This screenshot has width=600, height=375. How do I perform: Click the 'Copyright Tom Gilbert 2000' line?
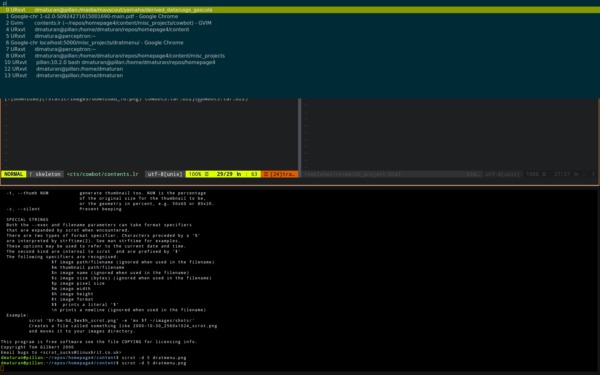tap(37, 347)
